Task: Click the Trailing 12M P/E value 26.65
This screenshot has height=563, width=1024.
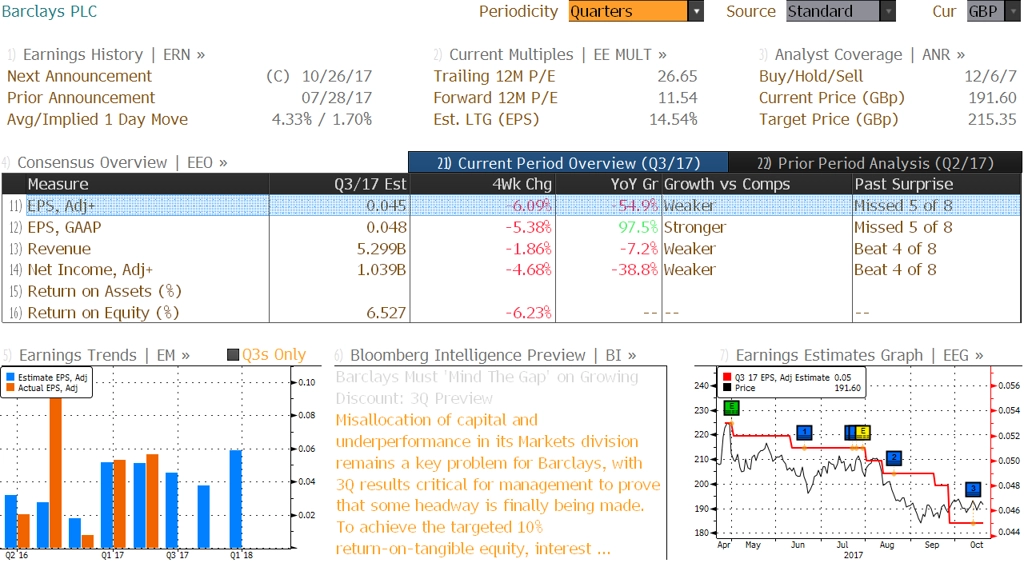Action: (677, 76)
